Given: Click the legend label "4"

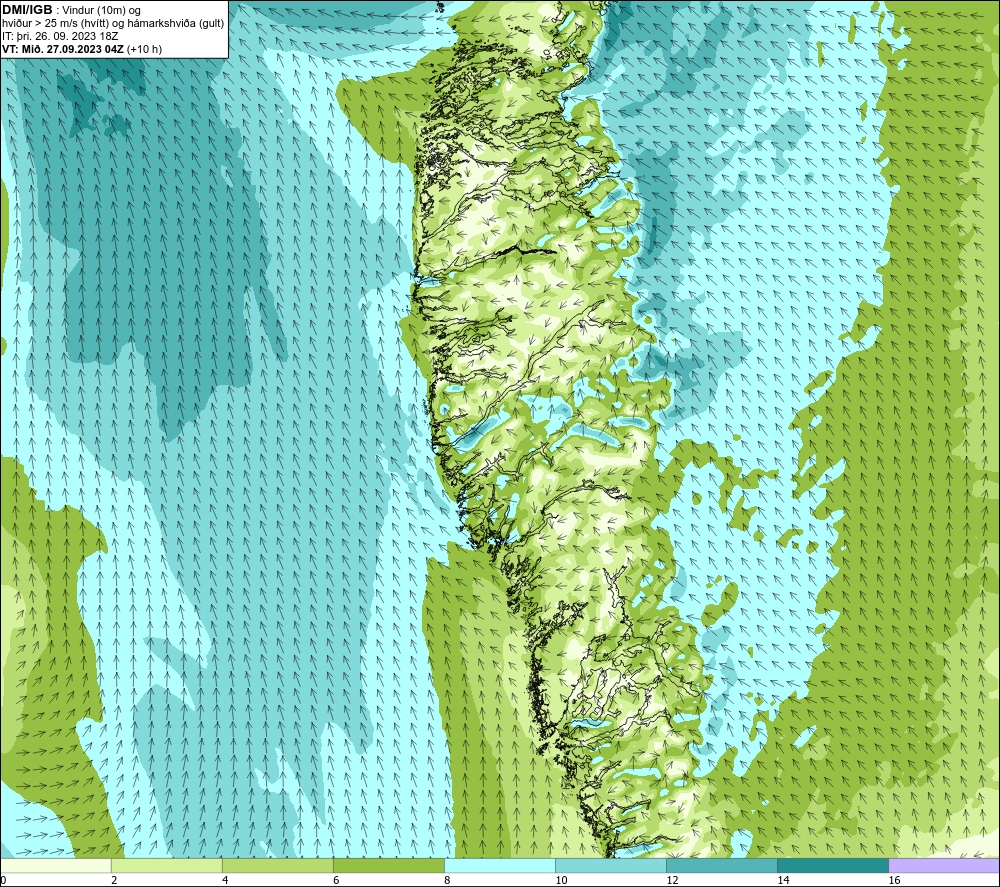Looking at the screenshot, I should (225, 880).
